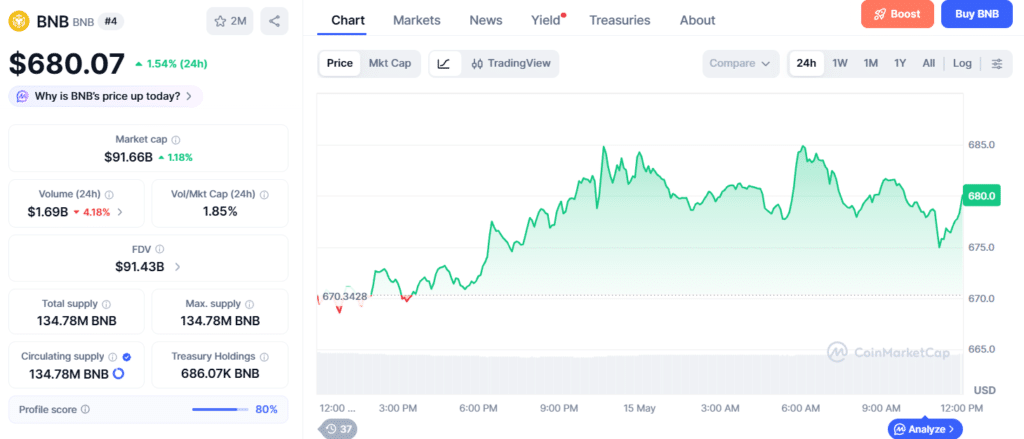
Task: Select 1Y time range
Action: tap(900, 63)
